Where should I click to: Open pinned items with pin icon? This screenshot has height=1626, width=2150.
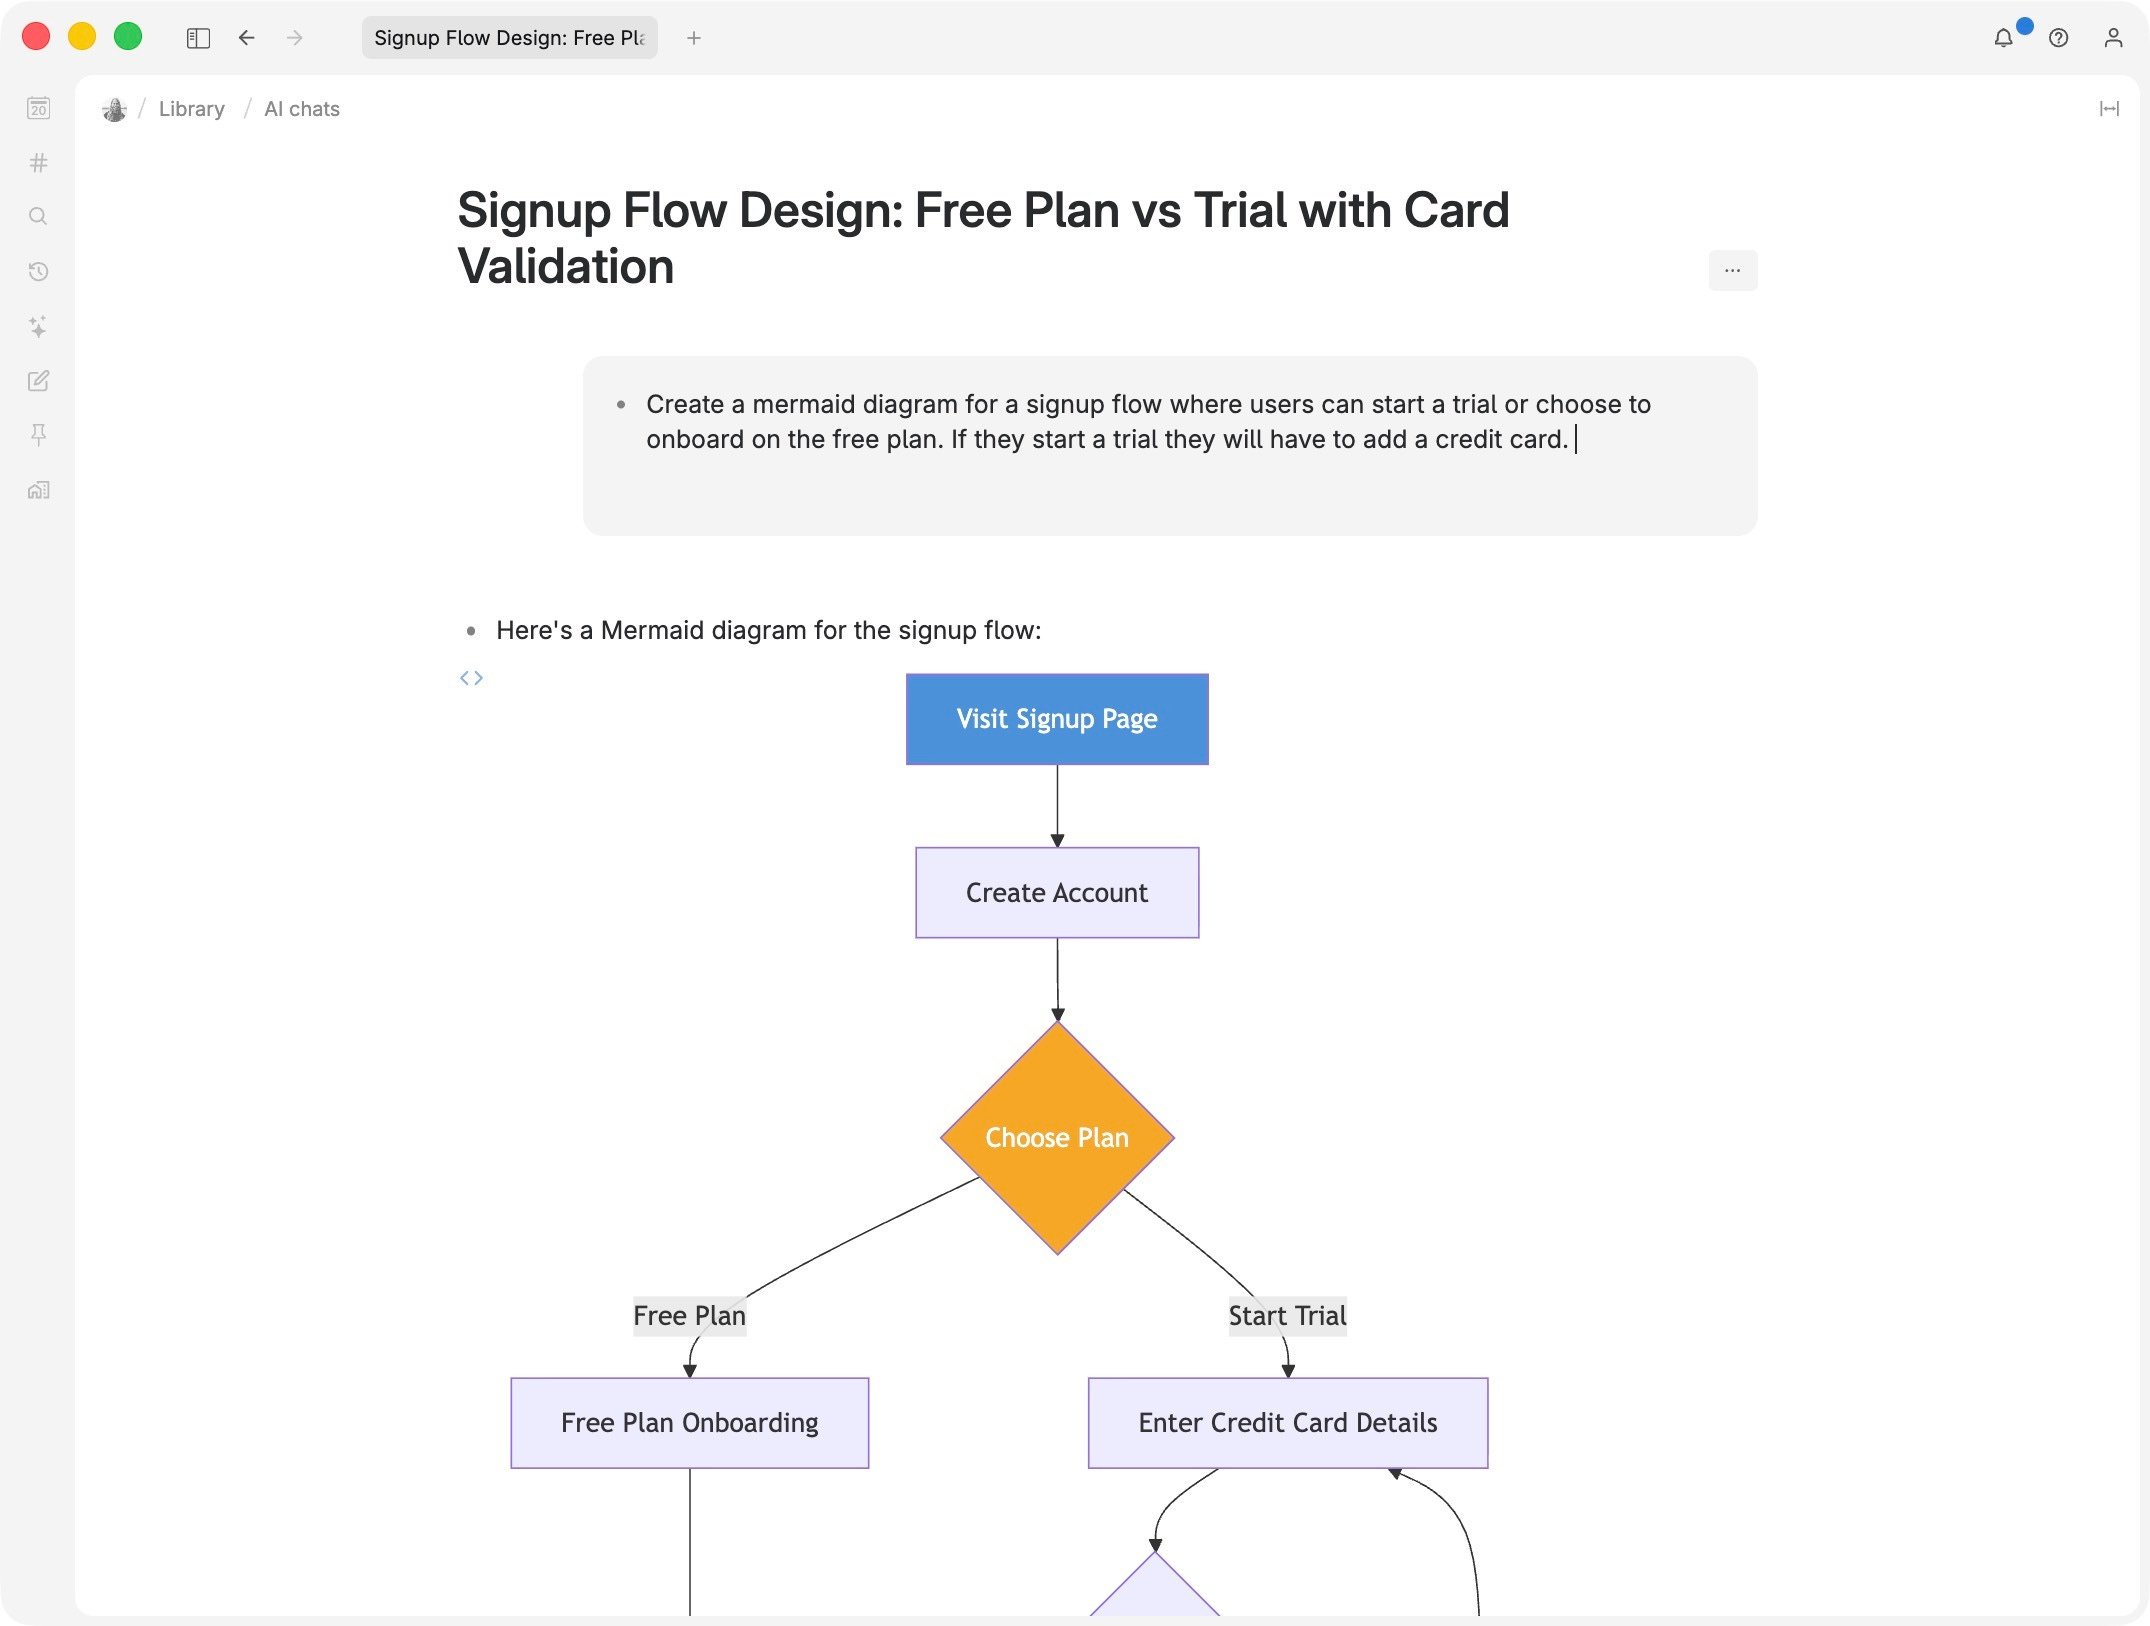[38, 434]
